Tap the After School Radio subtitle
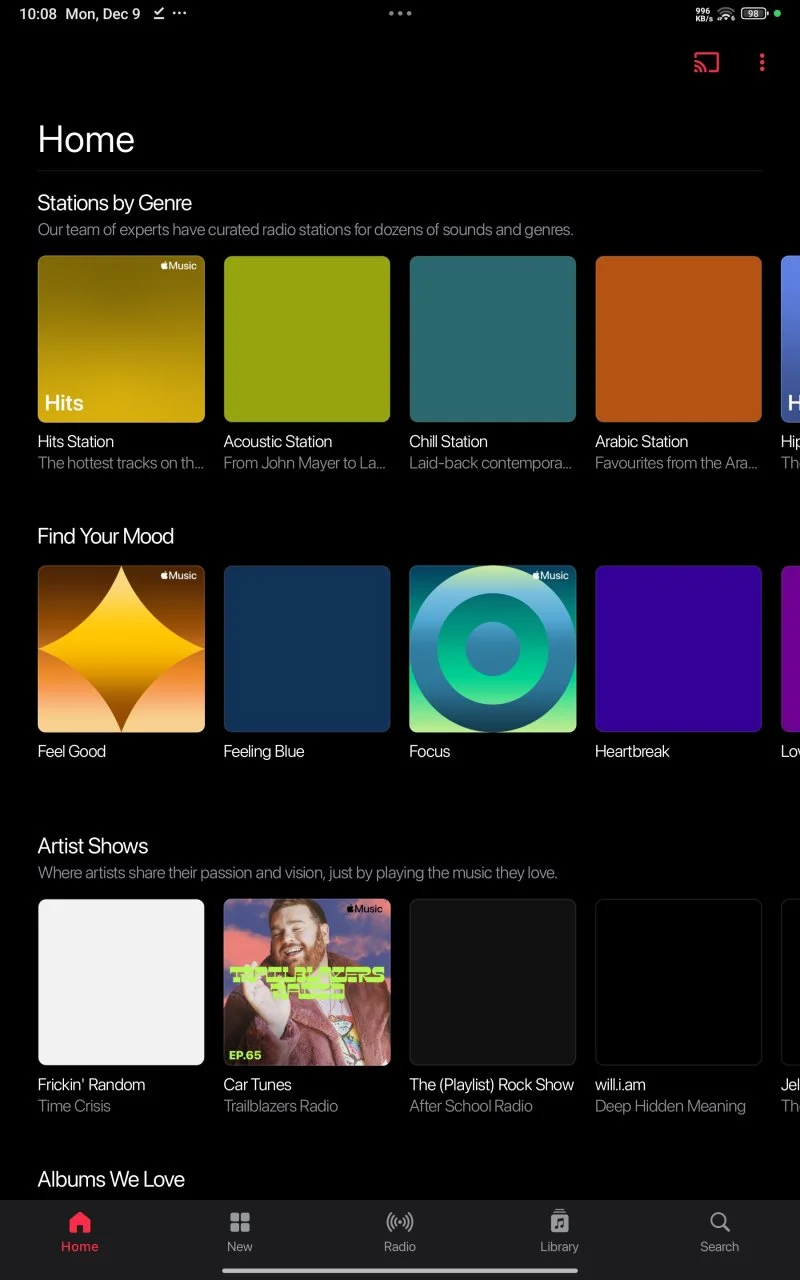 tap(471, 1106)
